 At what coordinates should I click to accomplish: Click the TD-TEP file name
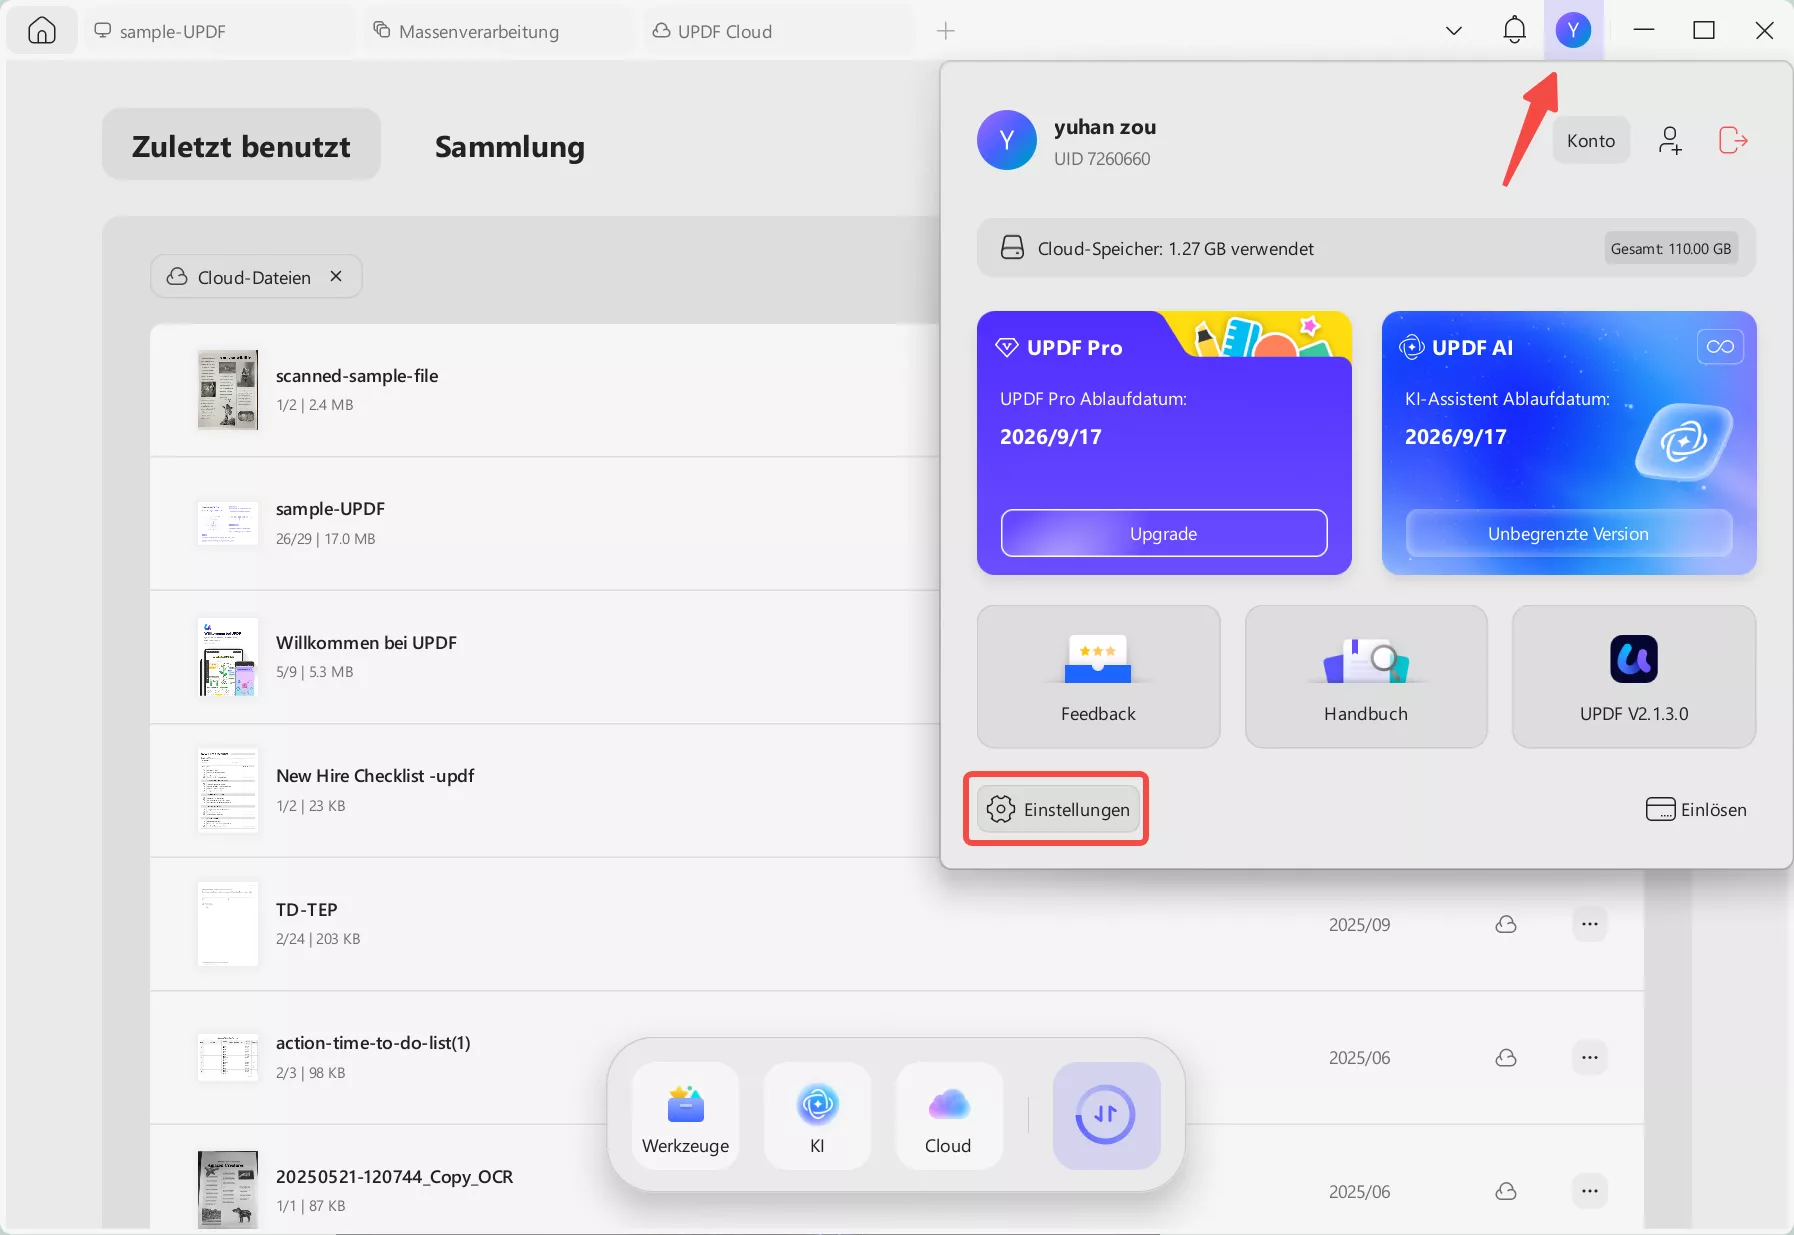[307, 909]
